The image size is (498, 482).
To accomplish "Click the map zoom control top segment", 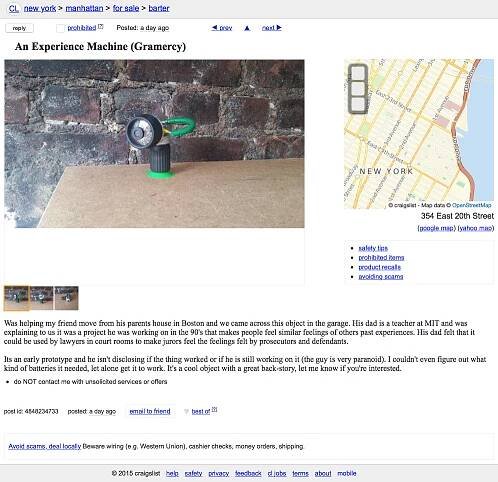I will coord(358,73).
